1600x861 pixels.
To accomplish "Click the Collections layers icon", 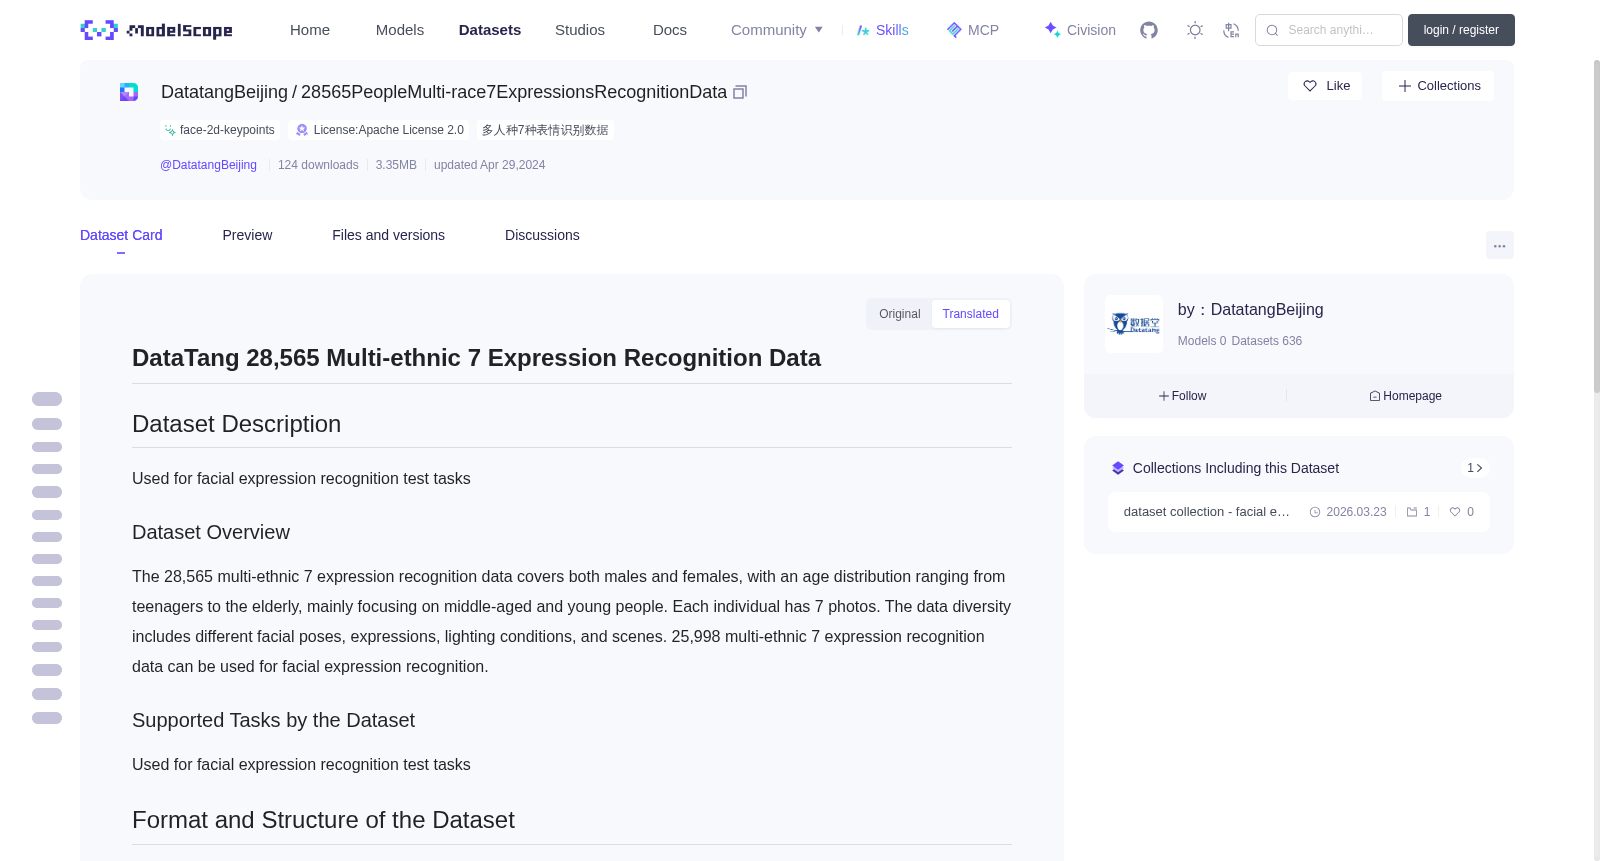I will [1118, 468].
